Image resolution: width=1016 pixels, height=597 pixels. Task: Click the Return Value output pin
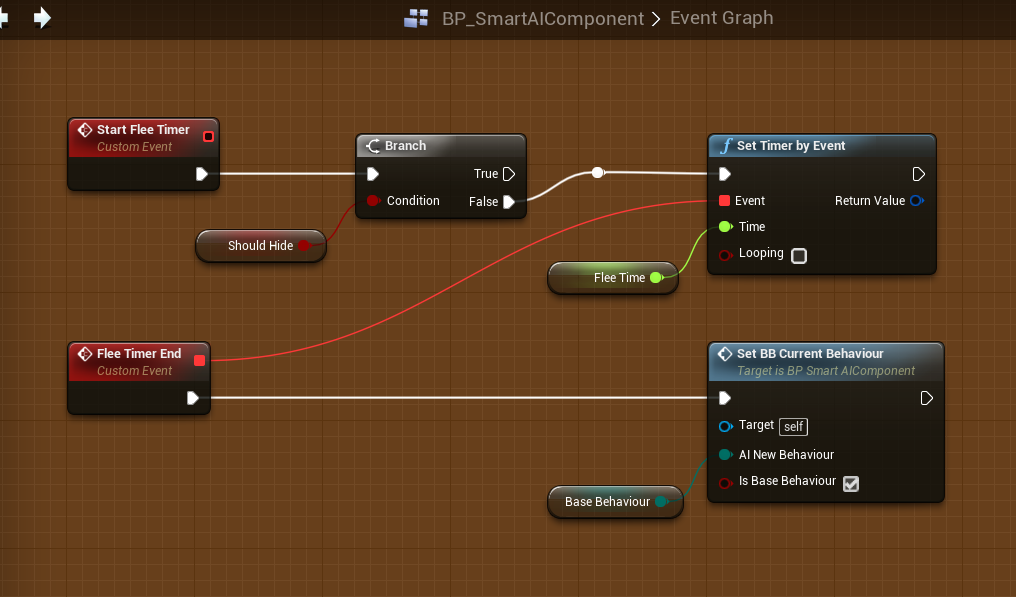tap(917, 200)
